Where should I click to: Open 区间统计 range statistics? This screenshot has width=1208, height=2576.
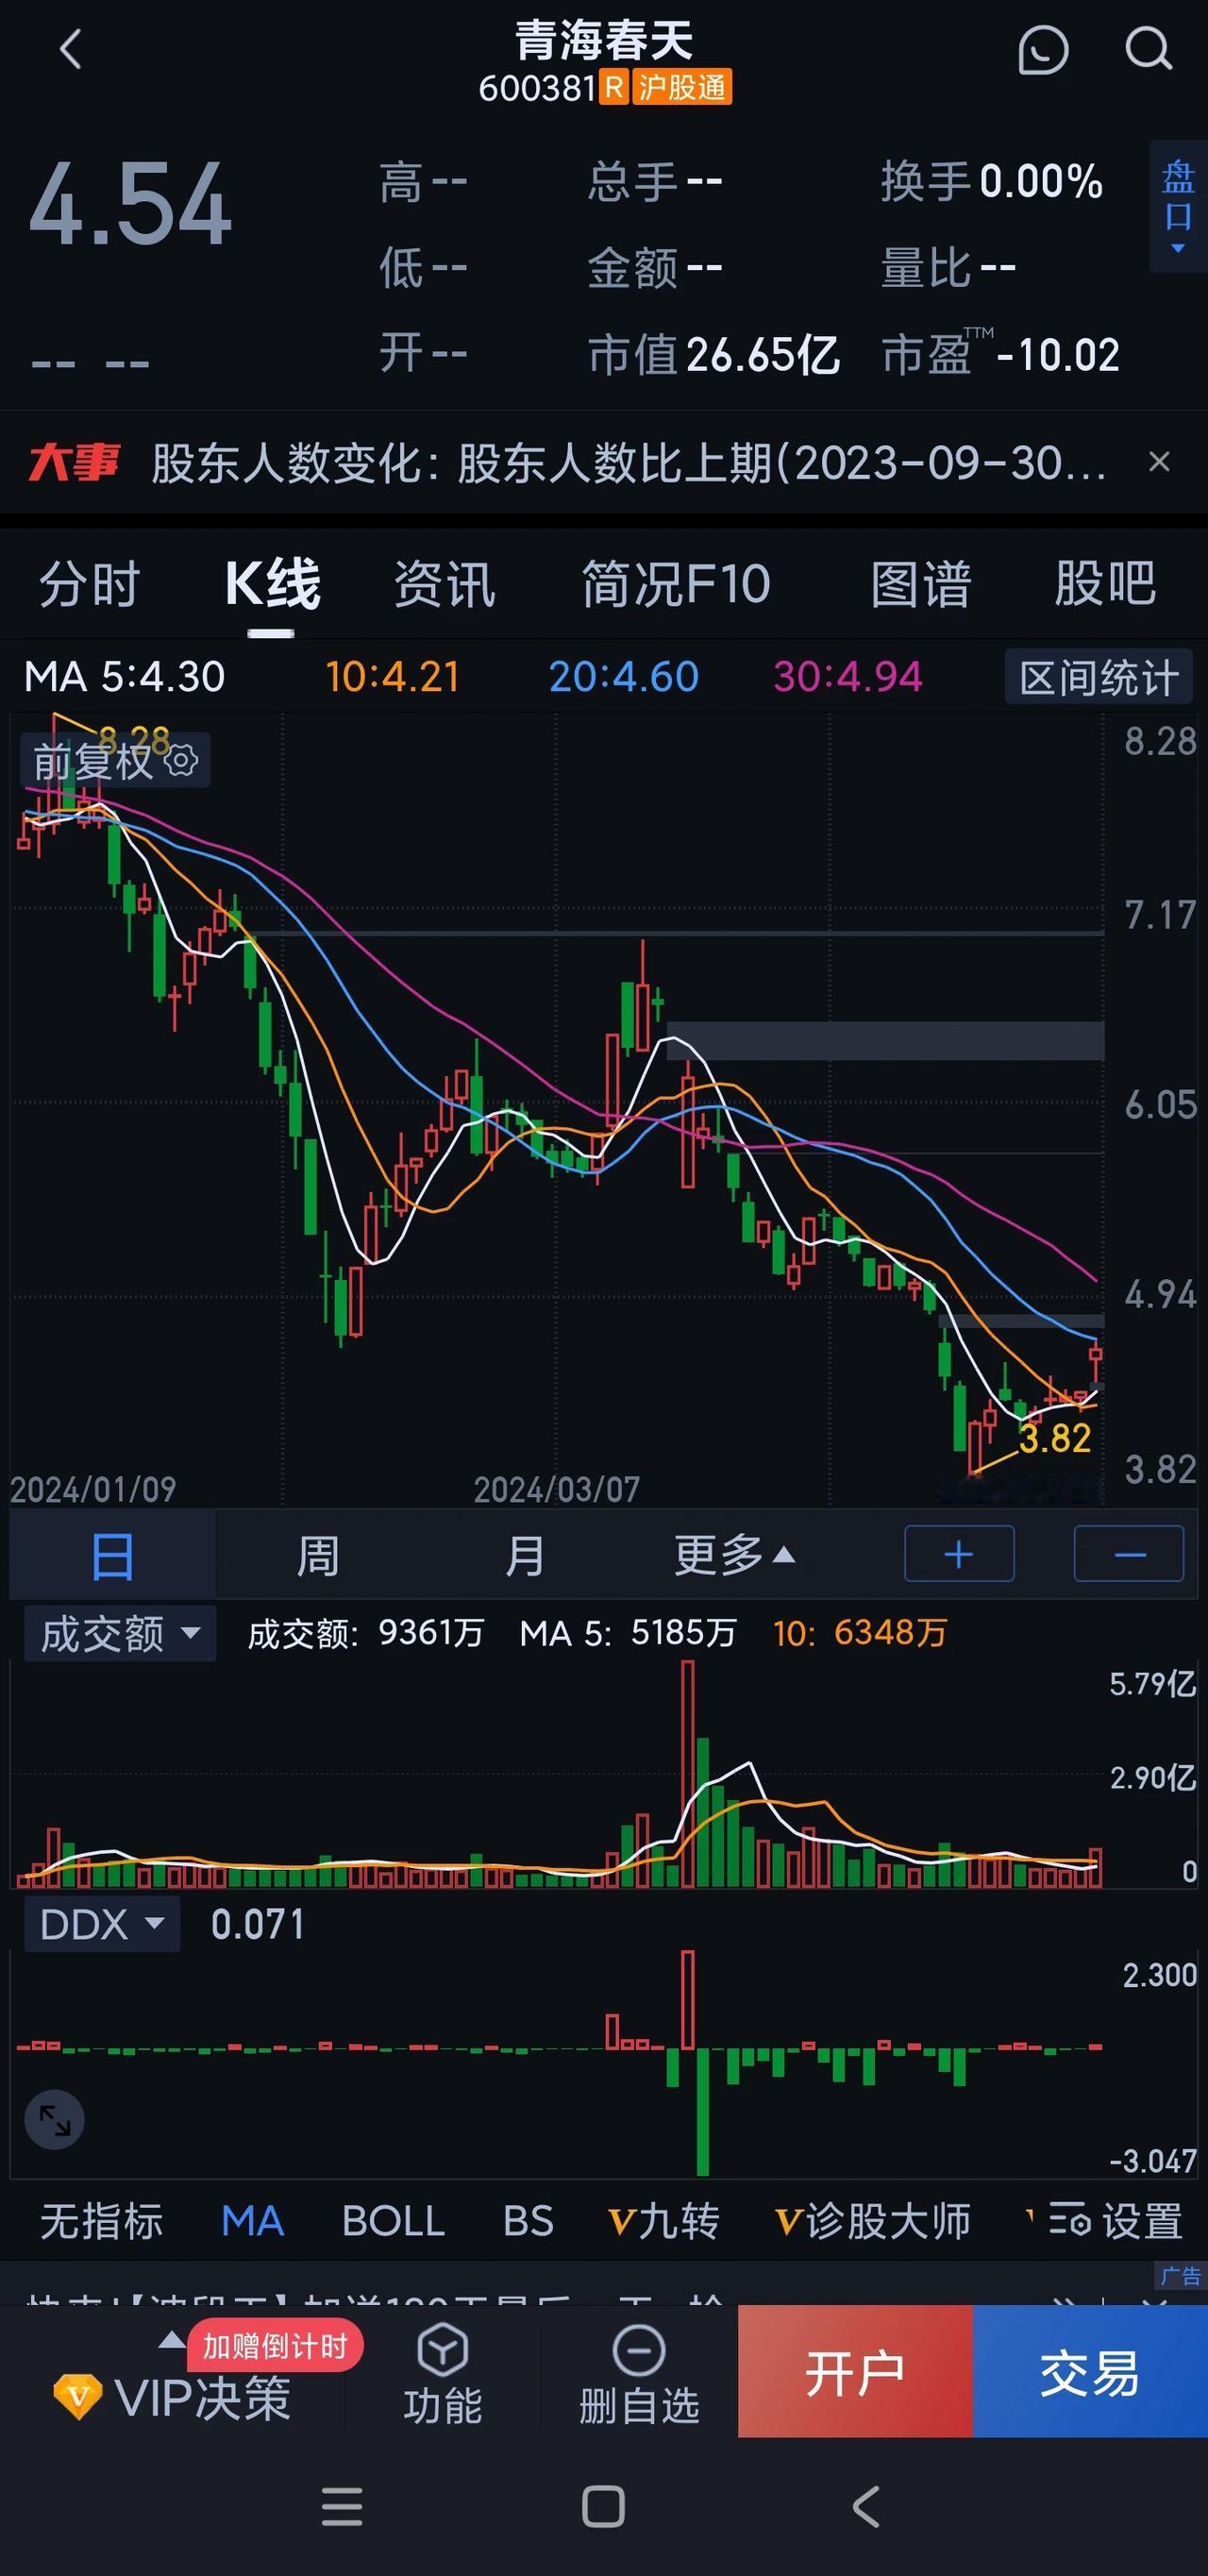pos(1098,678)
